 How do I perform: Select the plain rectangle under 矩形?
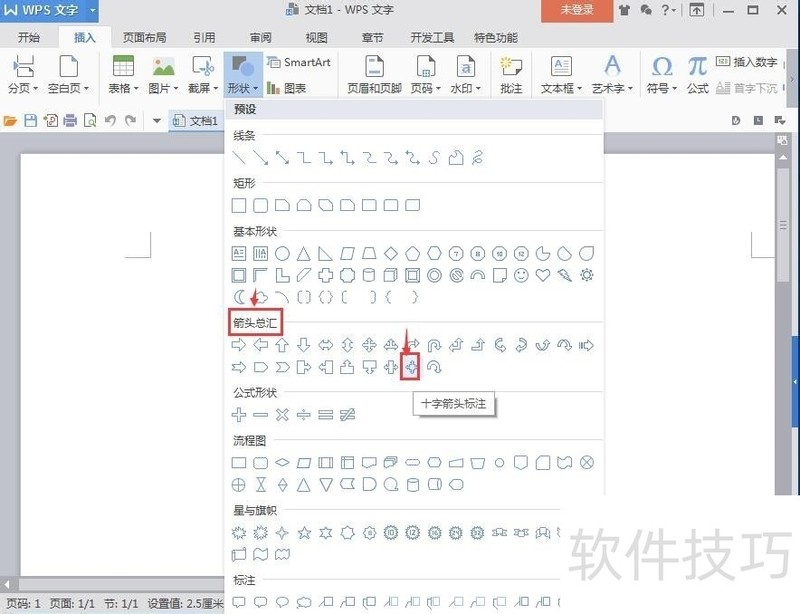tap(238, 205)
